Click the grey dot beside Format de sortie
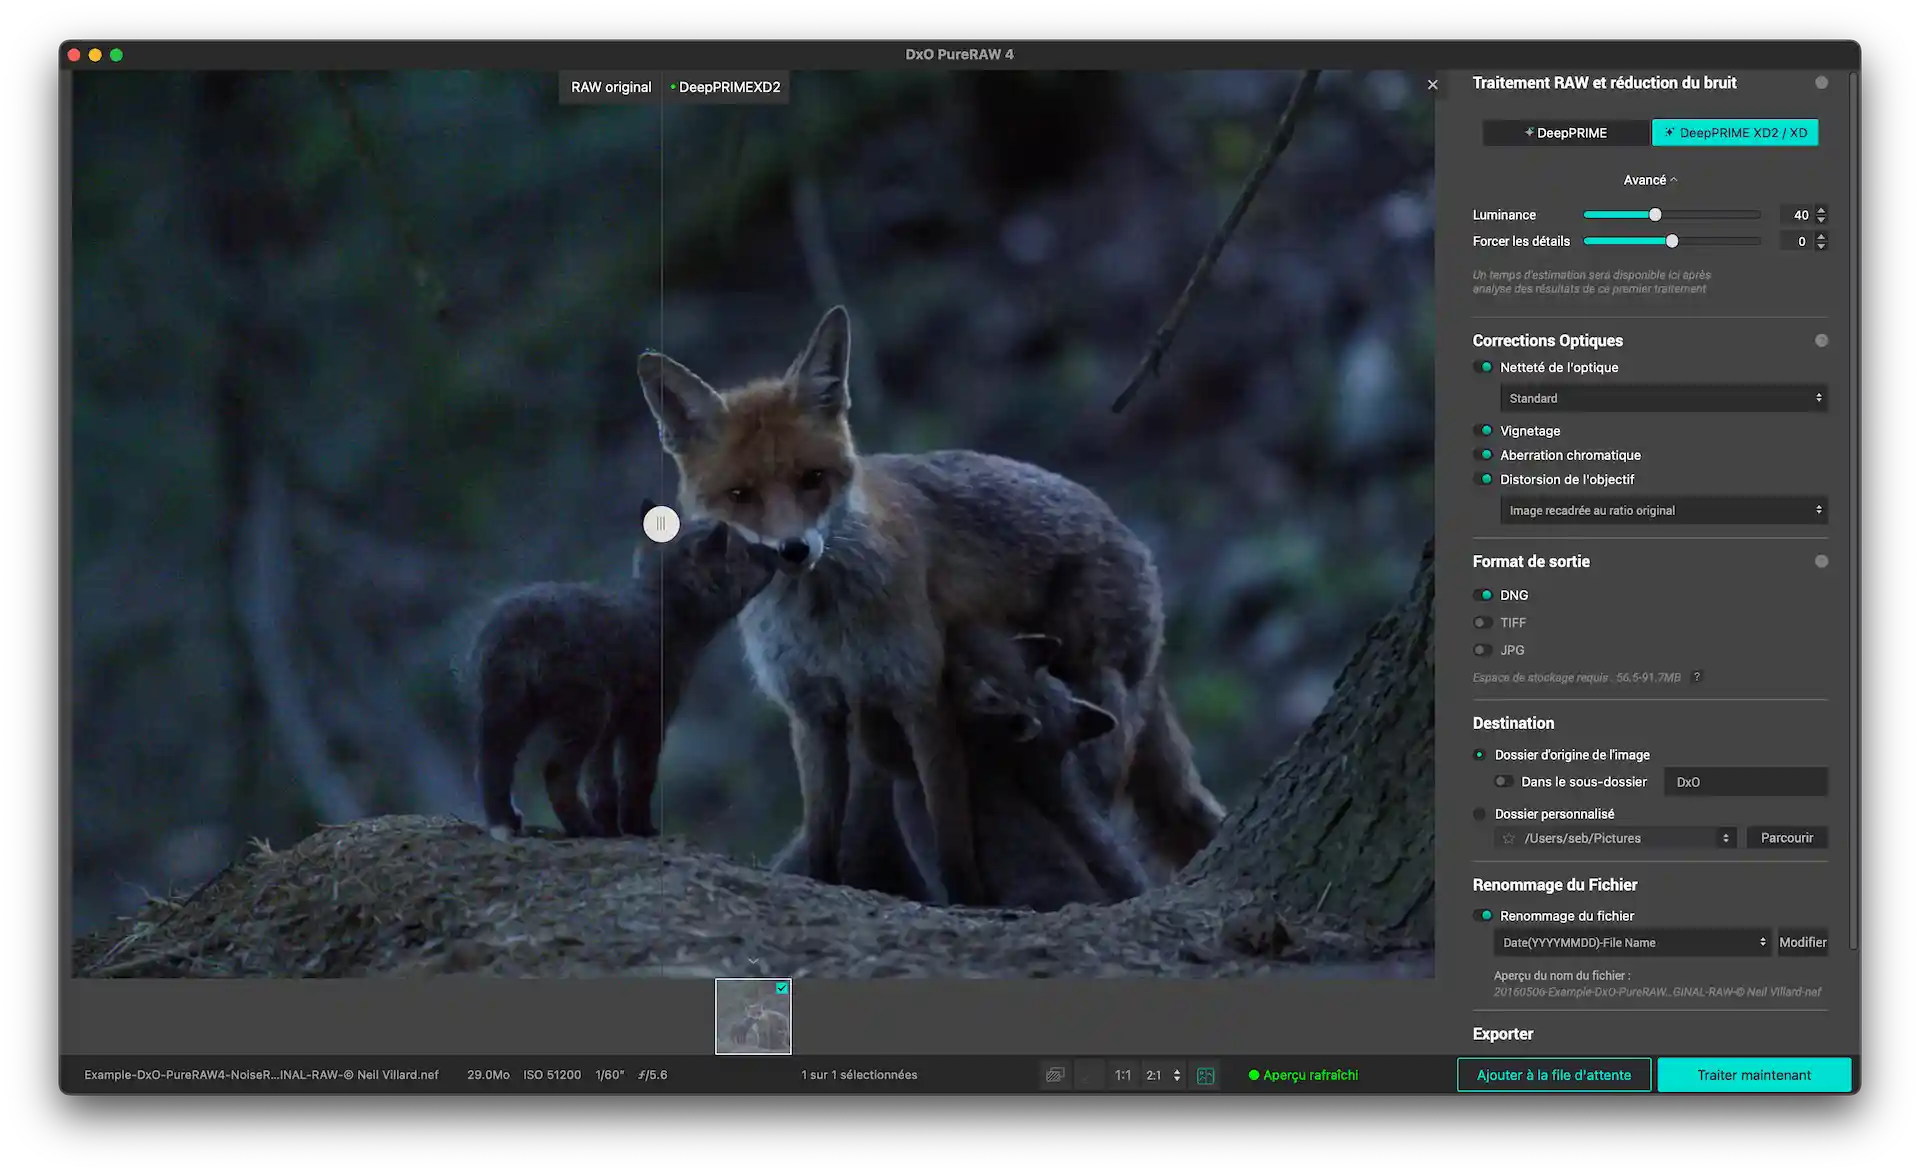The image size is (1920, 1173). 1821,561
